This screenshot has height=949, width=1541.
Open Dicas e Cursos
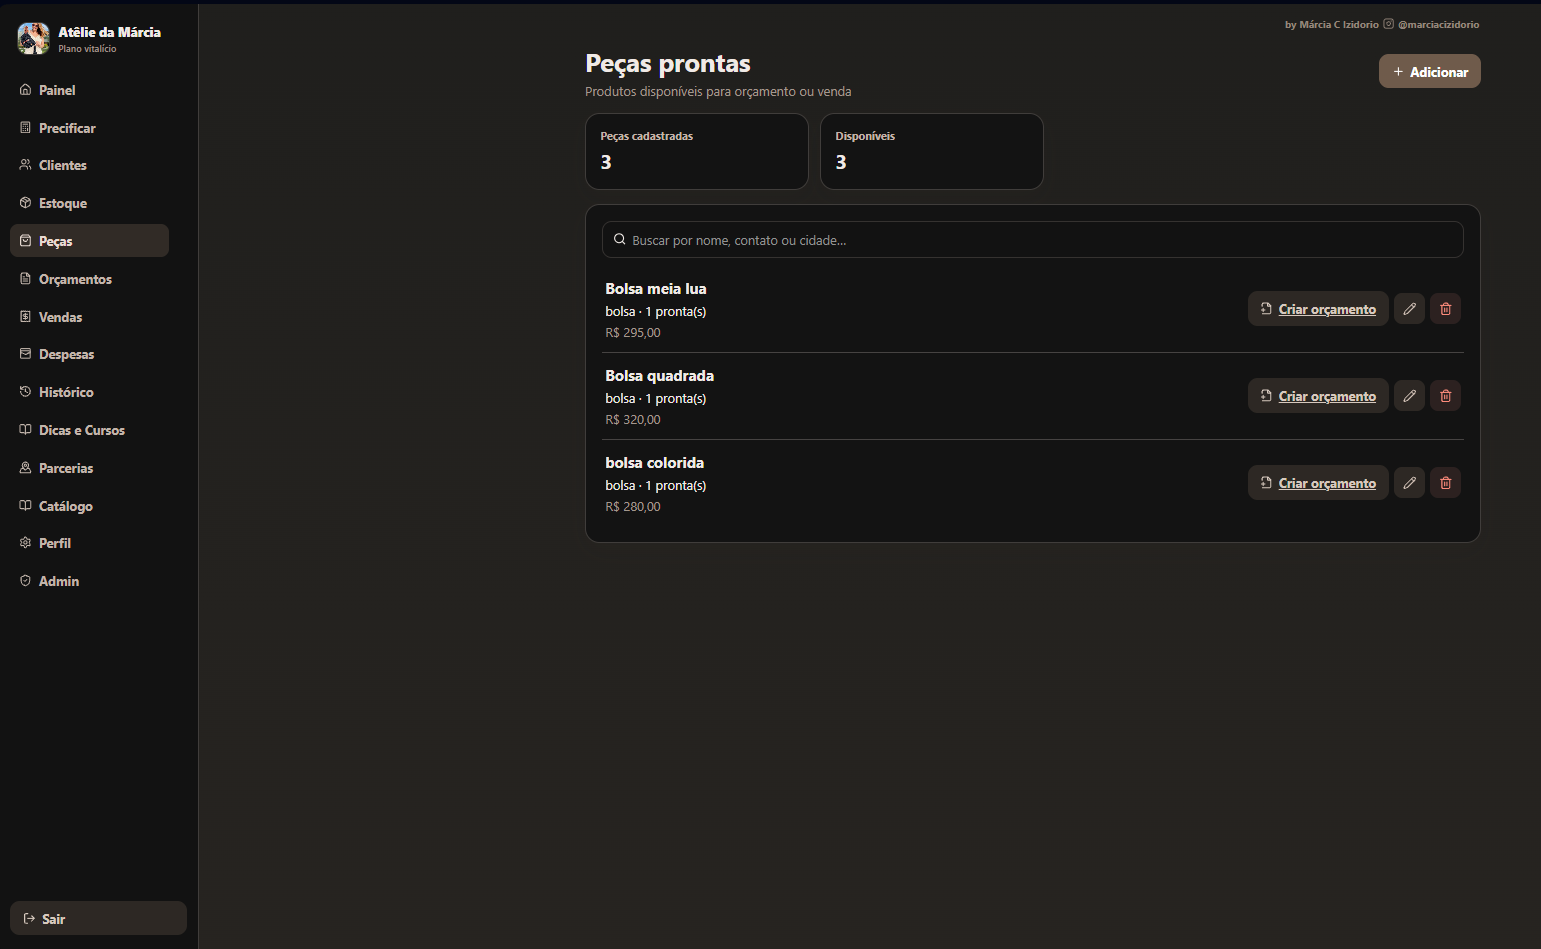click(89, 430)
